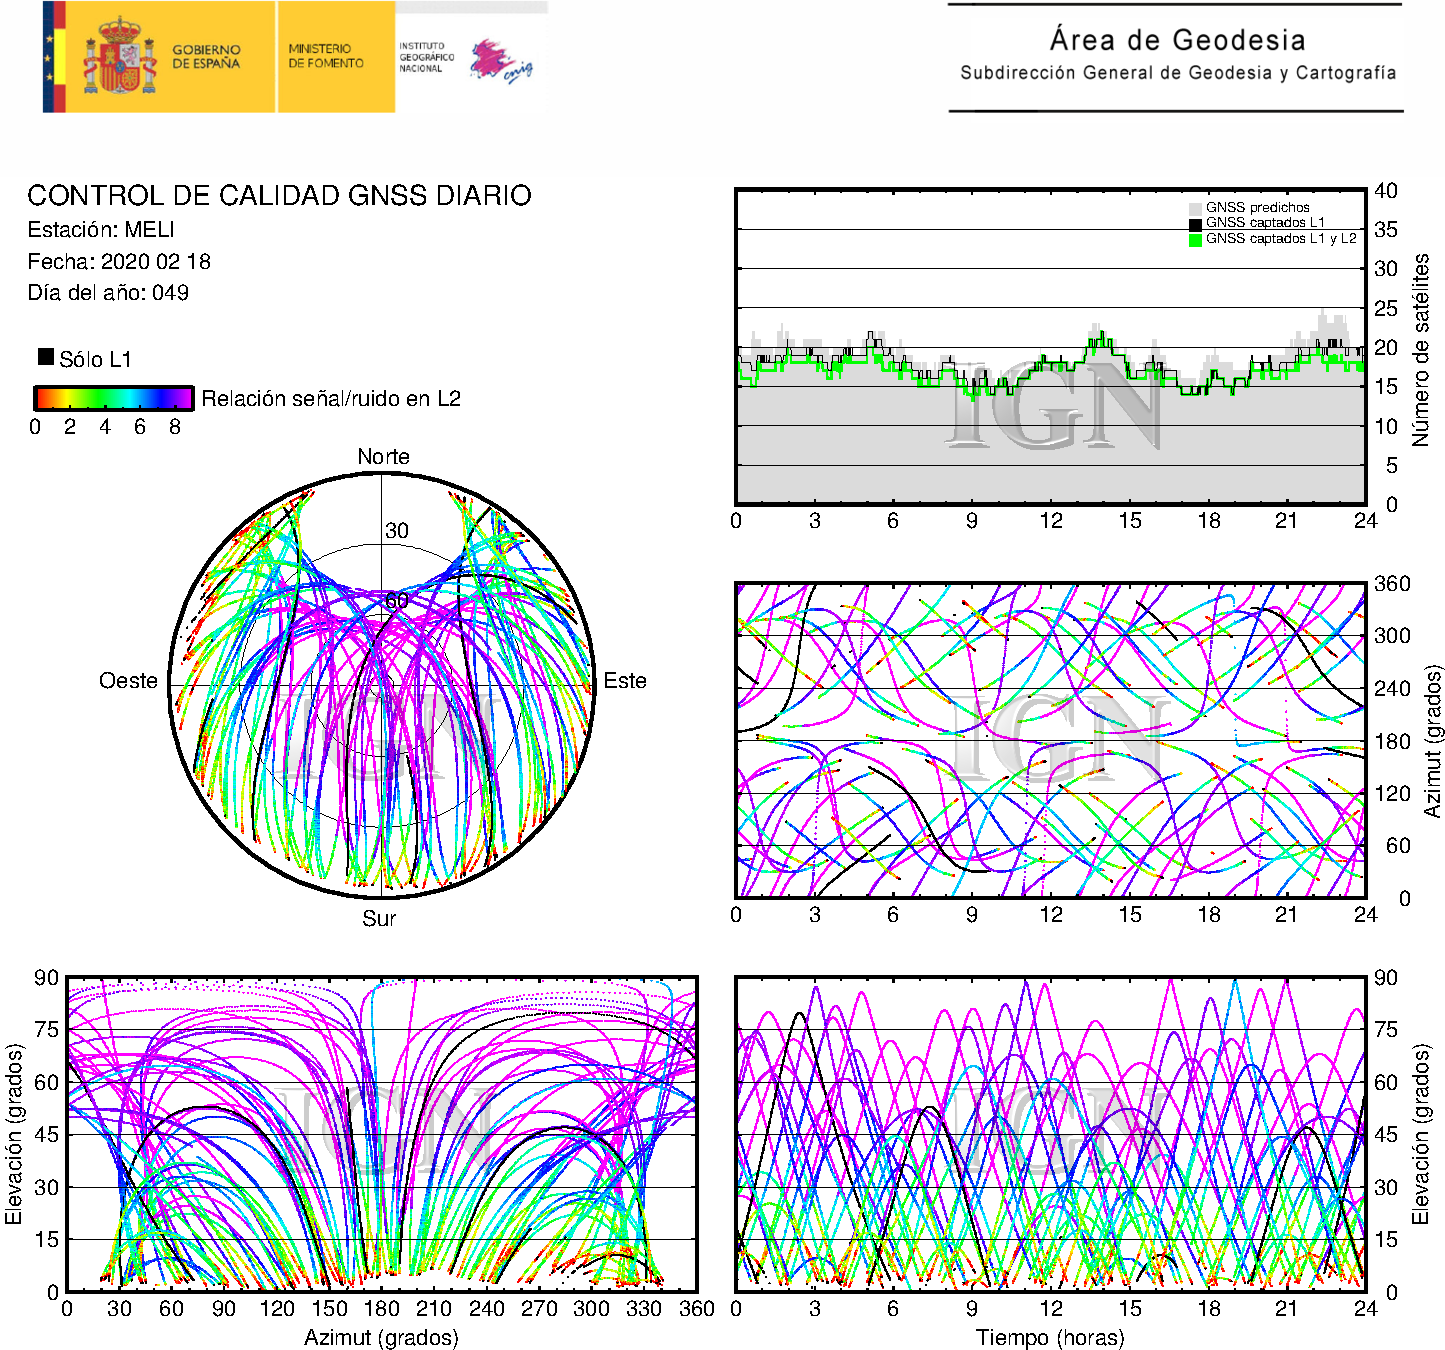Click the '40' tick on satellites axis
This screenshot has width=1445, height=1350.
tap(1386, 191)
